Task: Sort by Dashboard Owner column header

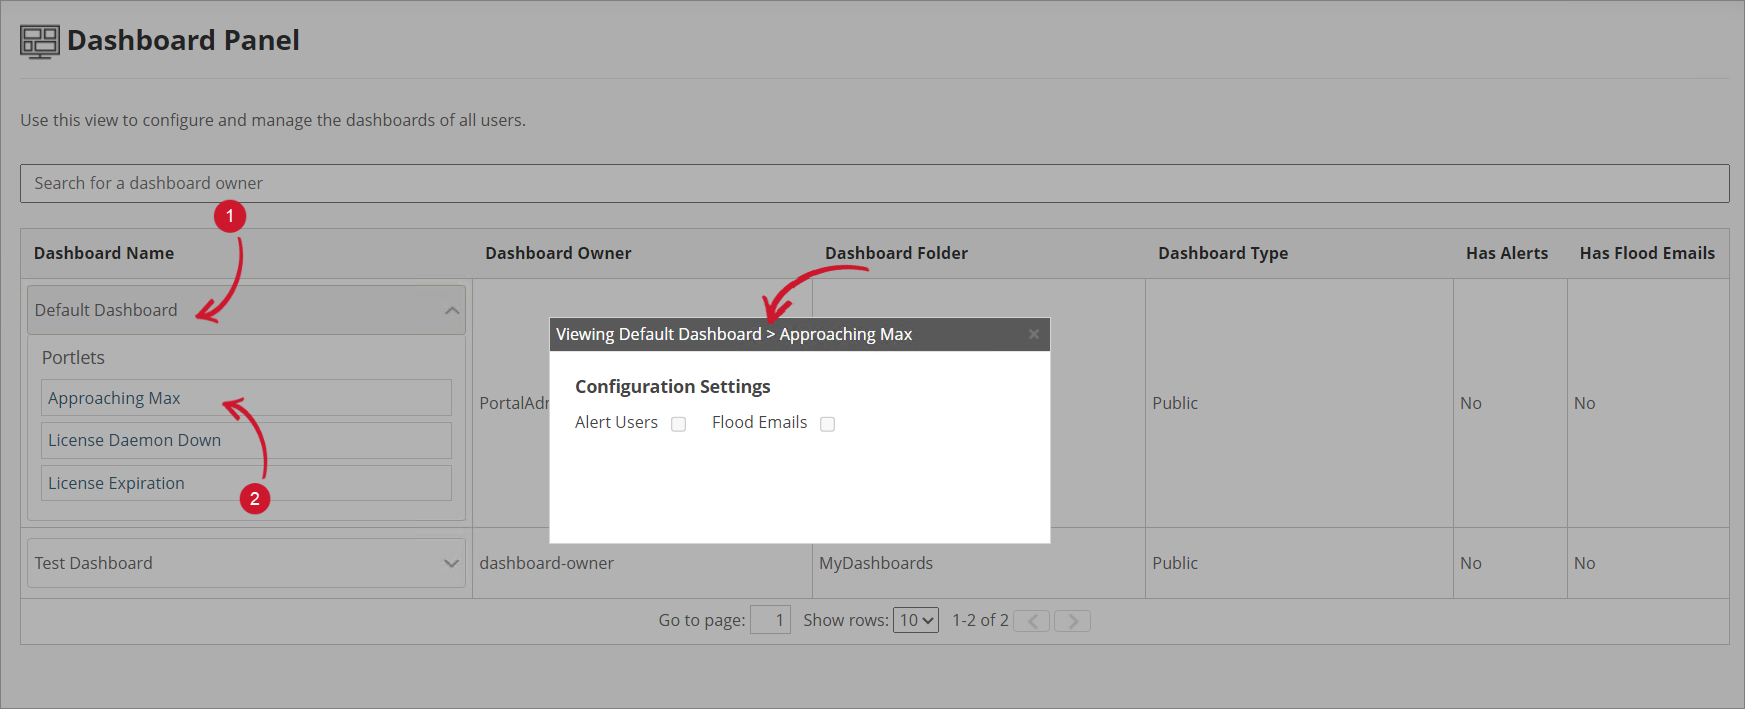Action: [558, 253]
